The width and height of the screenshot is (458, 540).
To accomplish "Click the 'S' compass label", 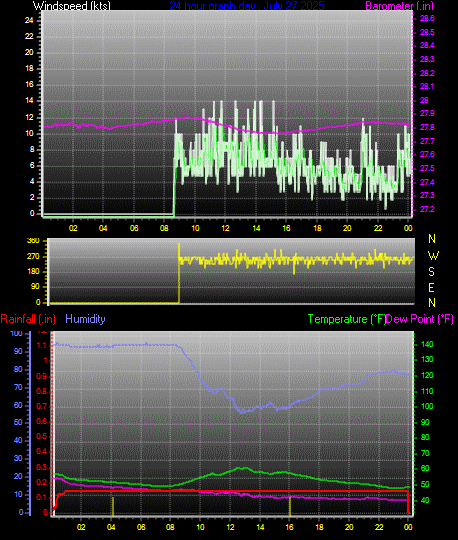I will [x=431, y=272].
